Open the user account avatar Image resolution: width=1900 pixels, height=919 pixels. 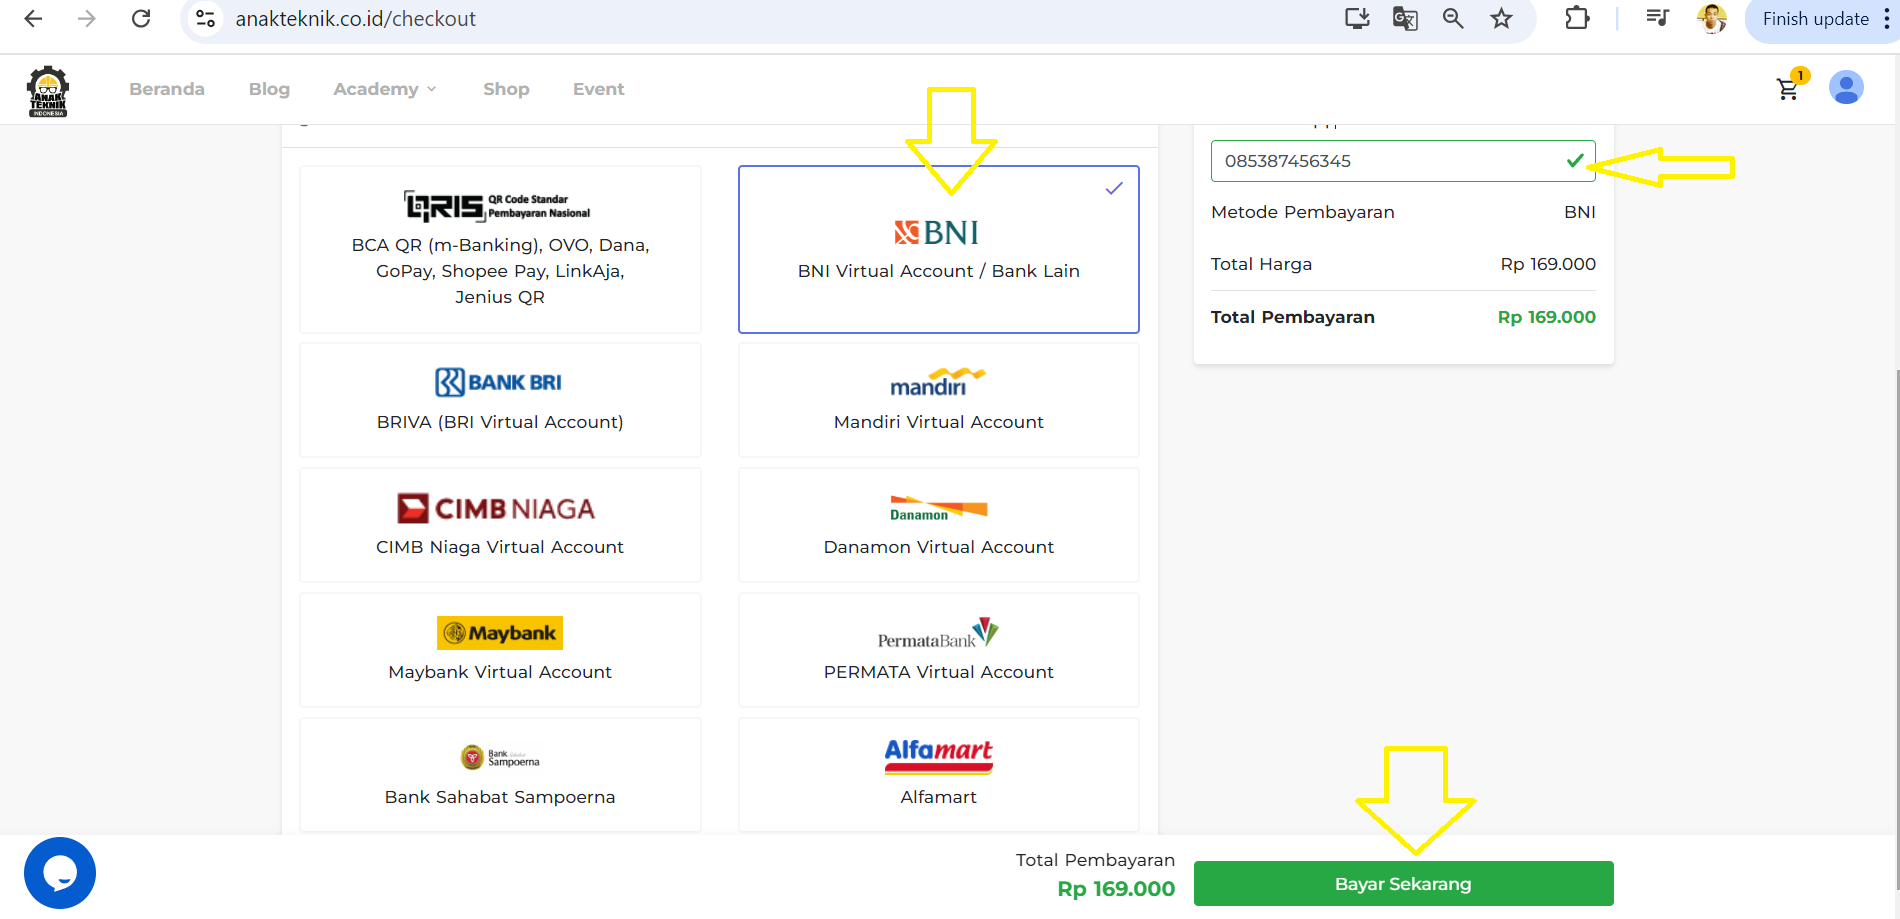1846,88
